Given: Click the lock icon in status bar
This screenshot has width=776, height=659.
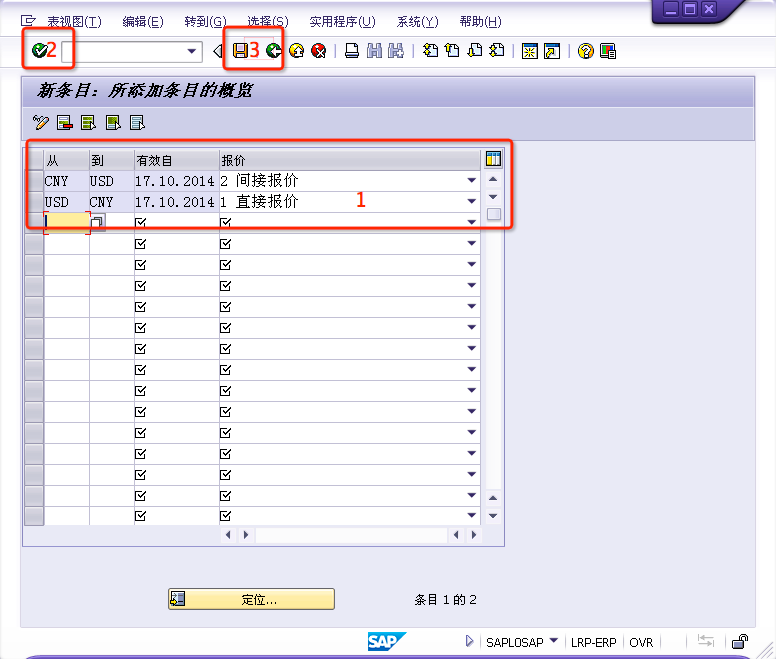Looking at the screenshot, I should 740,642.
